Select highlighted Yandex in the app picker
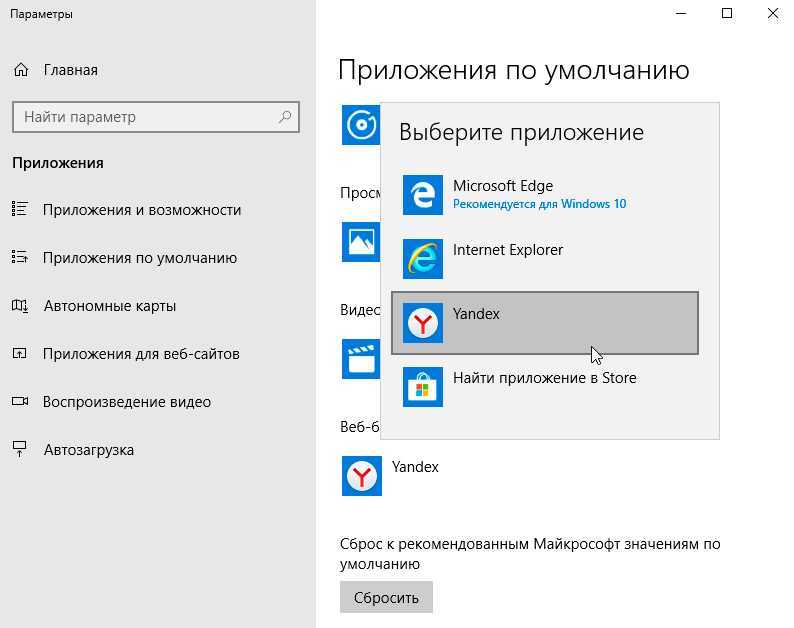 (545, 323)
